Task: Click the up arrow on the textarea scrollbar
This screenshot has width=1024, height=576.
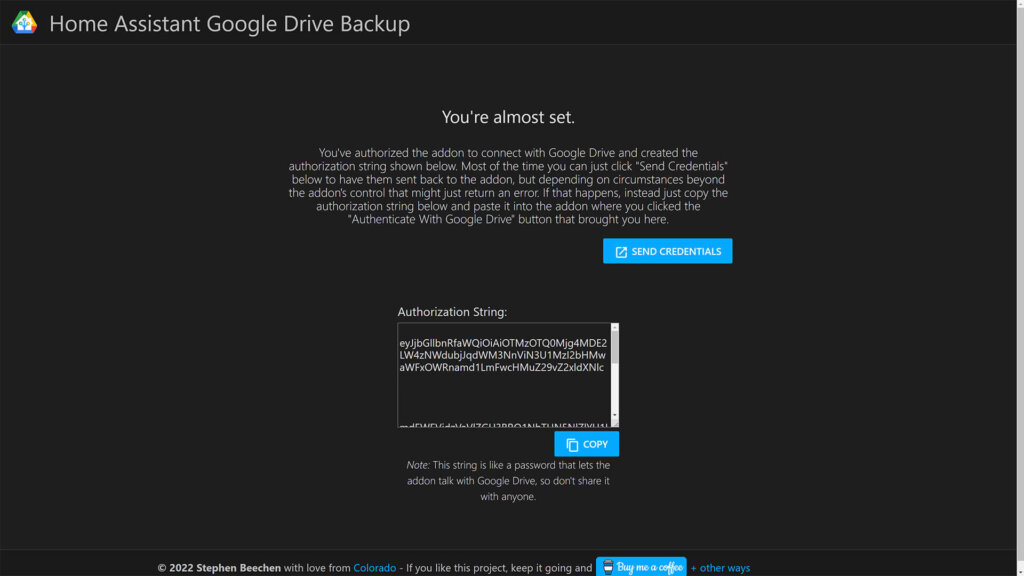Action: tap(616, 327)
